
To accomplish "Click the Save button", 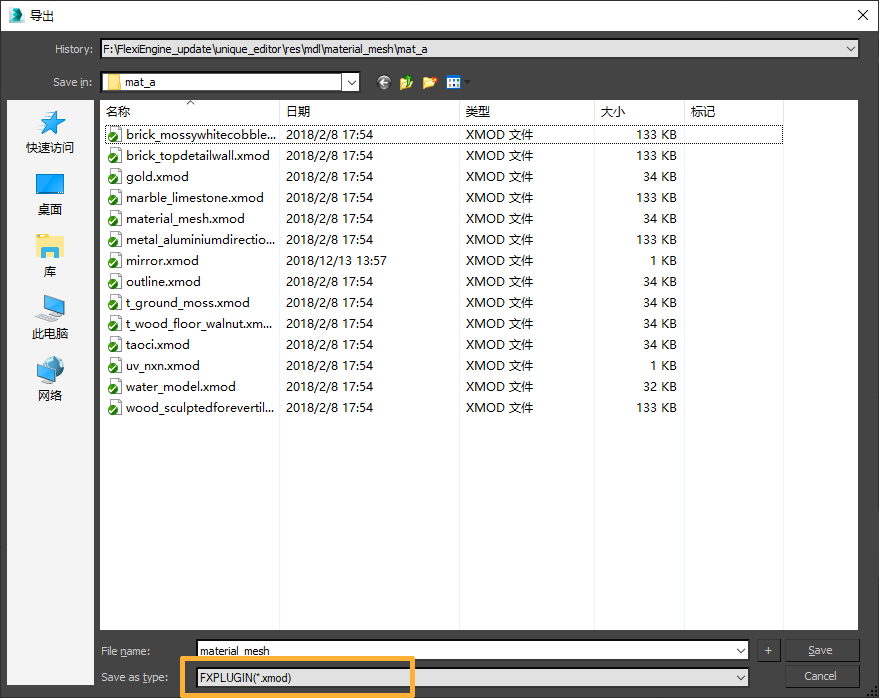I will pos(821,650).
